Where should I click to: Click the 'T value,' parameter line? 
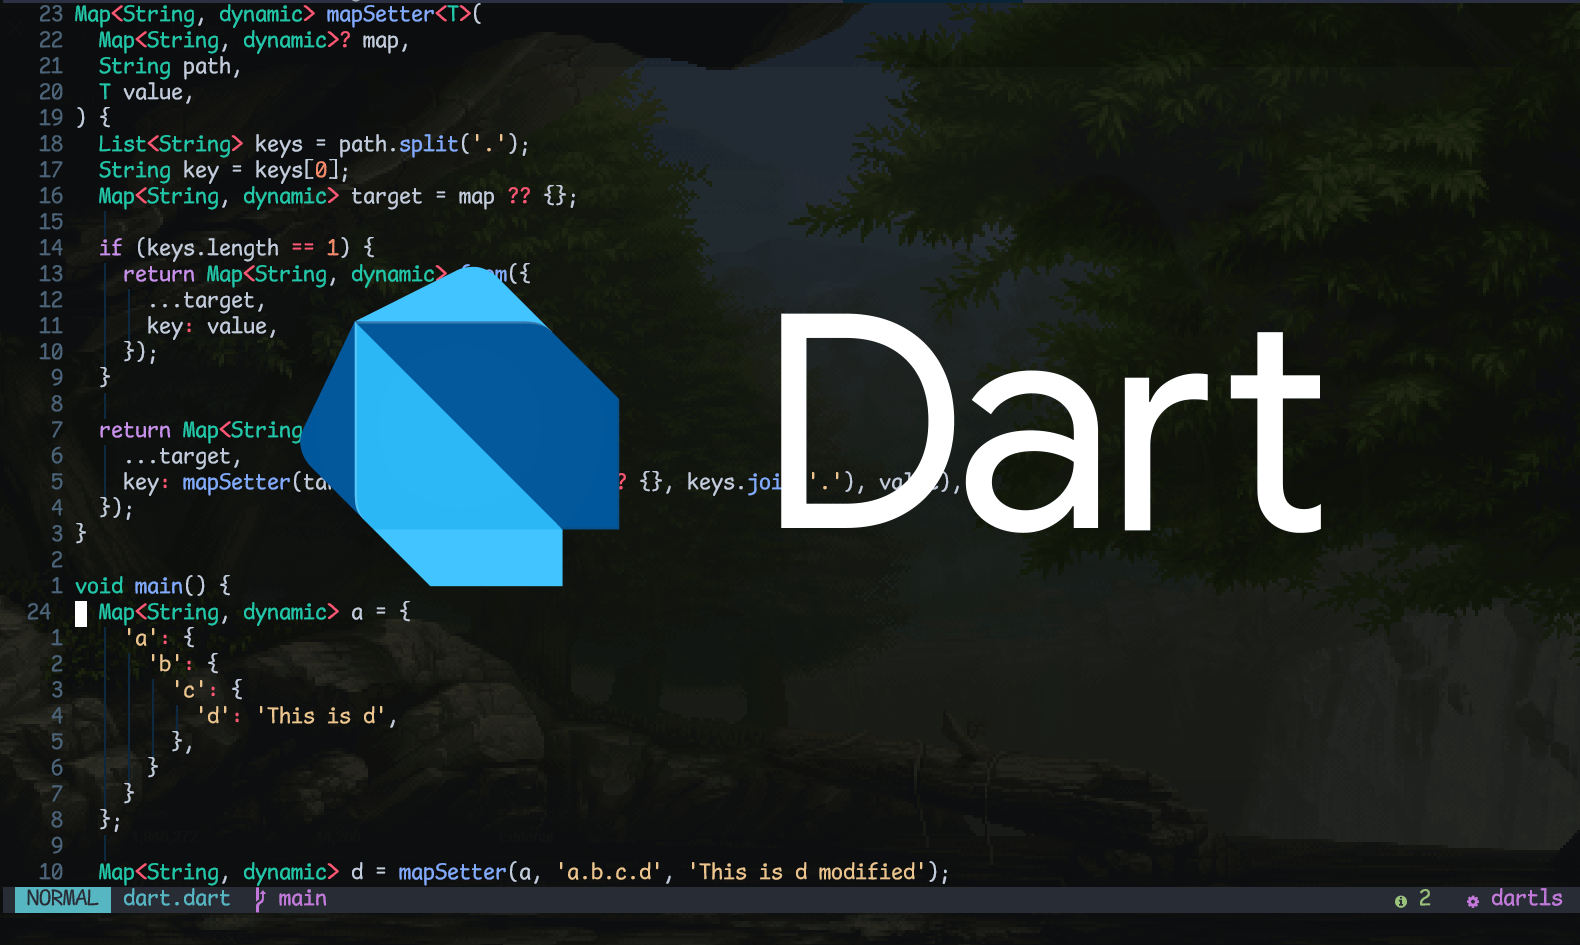coord(146,93)
